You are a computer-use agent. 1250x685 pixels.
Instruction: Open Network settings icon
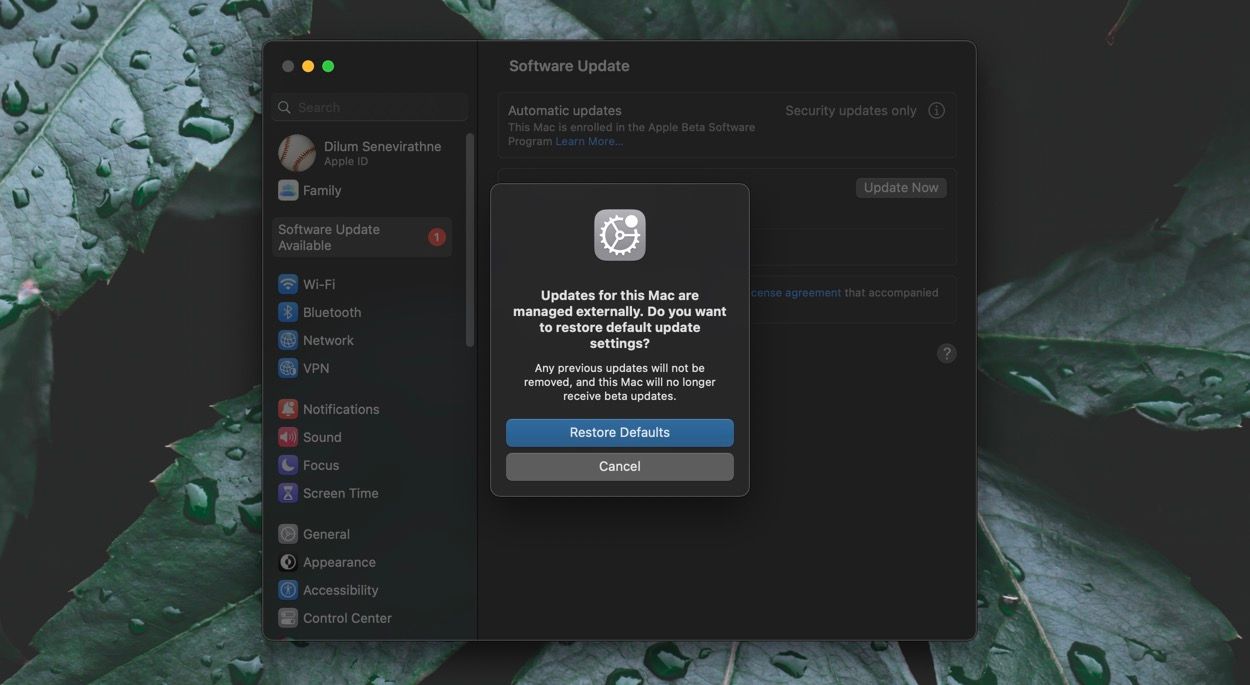[x=288, y=340]
